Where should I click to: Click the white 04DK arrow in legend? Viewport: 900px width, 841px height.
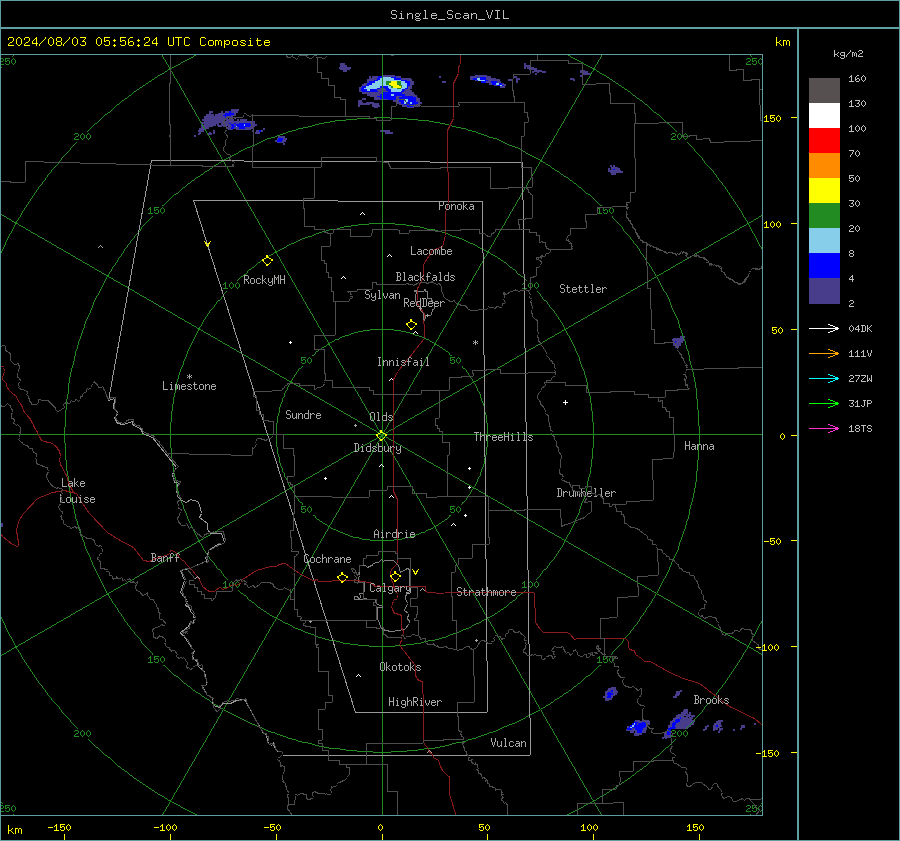[824, 328]
